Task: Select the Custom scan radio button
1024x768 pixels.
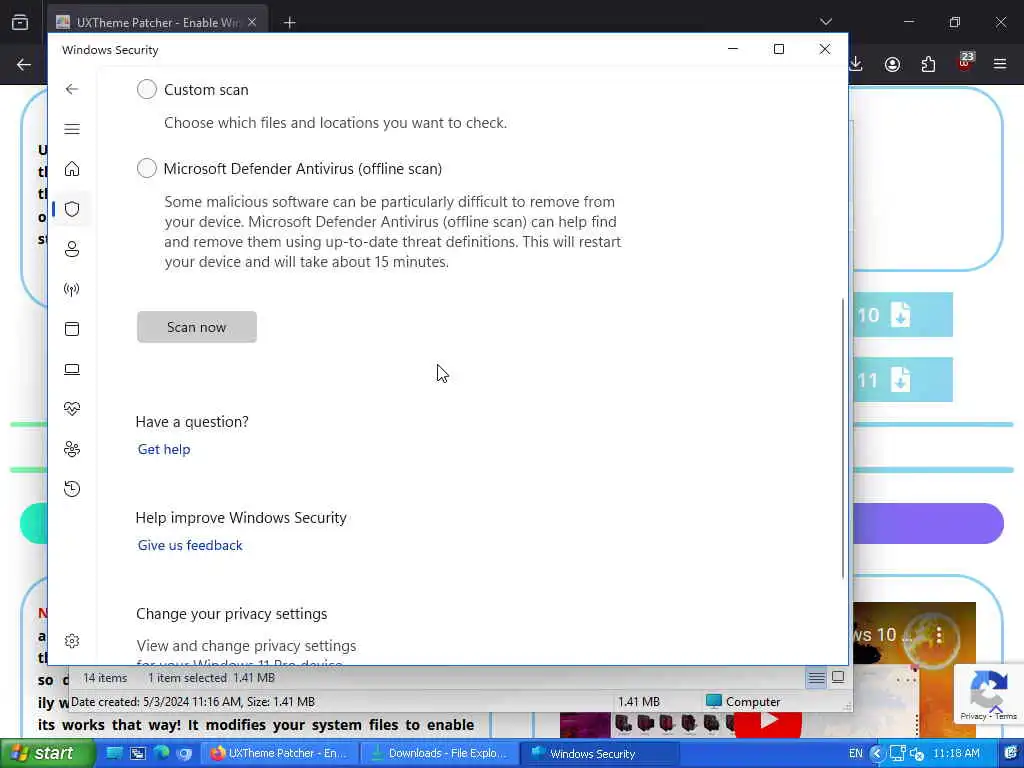Action: 147,89
